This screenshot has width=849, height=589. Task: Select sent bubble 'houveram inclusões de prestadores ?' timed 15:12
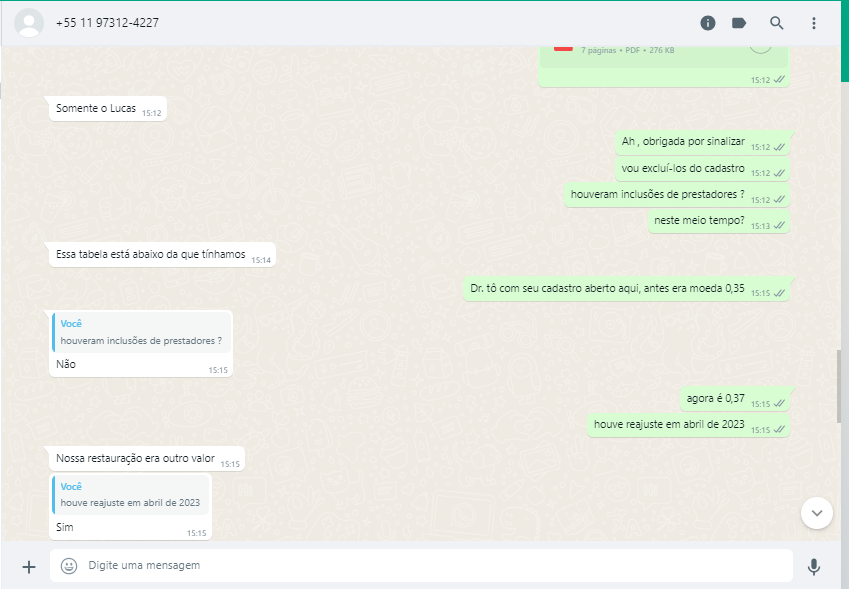point(677,195)
